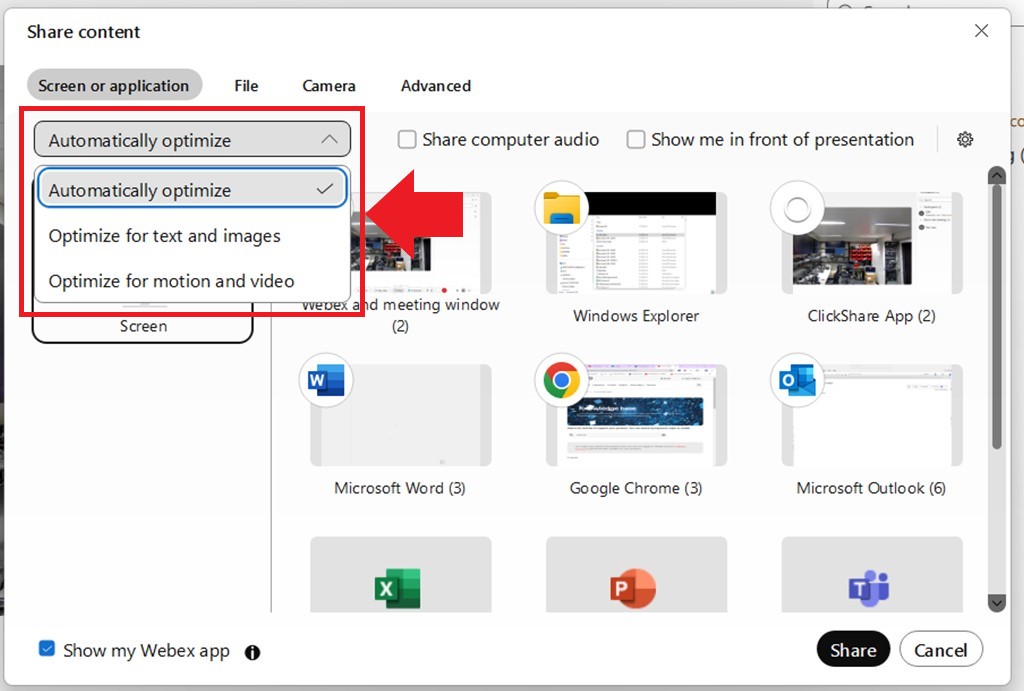Click the Cancel button
The height and width of the screenshot is (691, 1024).
(x=940, y=650)
